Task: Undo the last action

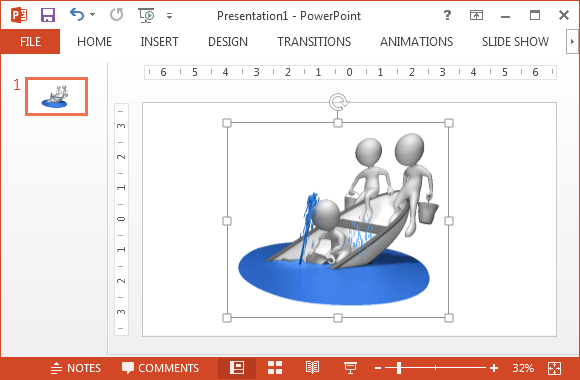Action: [77, 15]
